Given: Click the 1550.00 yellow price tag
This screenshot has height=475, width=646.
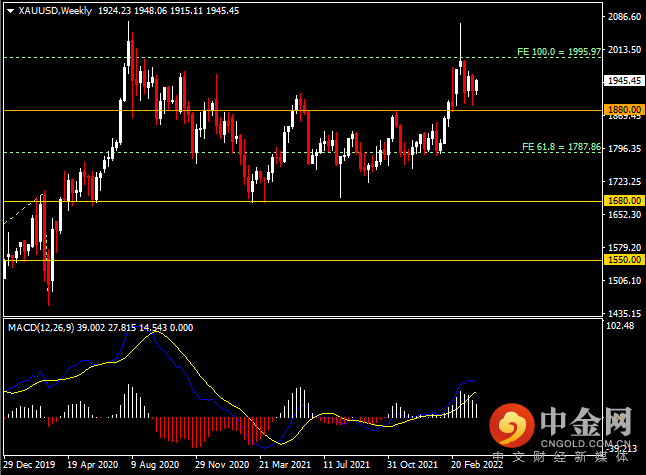Looking at the screenshot, I should click(624, 260).
